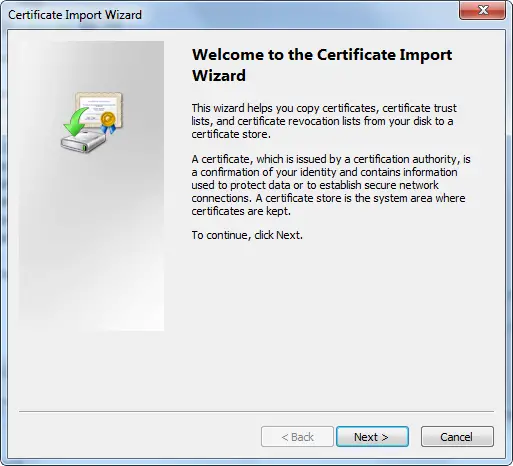Close the wizard with the red X
Screen dimensions: 513x466
click(x=482, y=10)
